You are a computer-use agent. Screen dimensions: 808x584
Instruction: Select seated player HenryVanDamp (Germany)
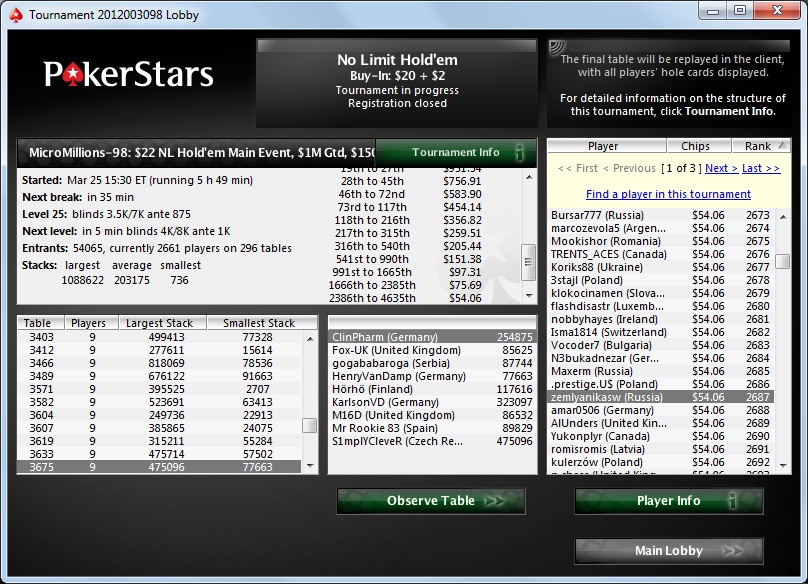coord(432,376)
